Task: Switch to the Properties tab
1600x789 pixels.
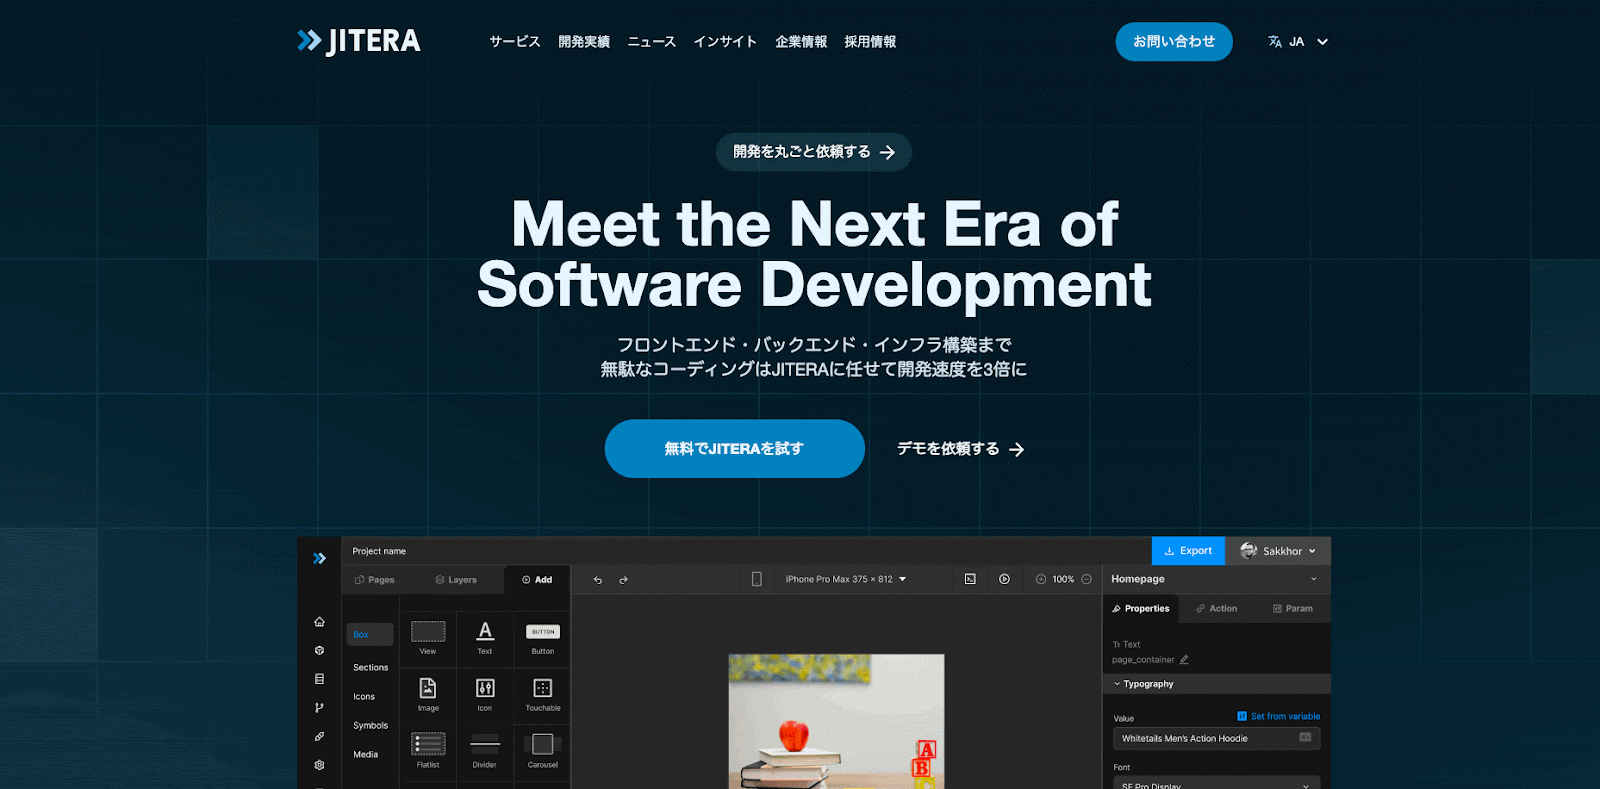Action: [x=1141, y=609]
